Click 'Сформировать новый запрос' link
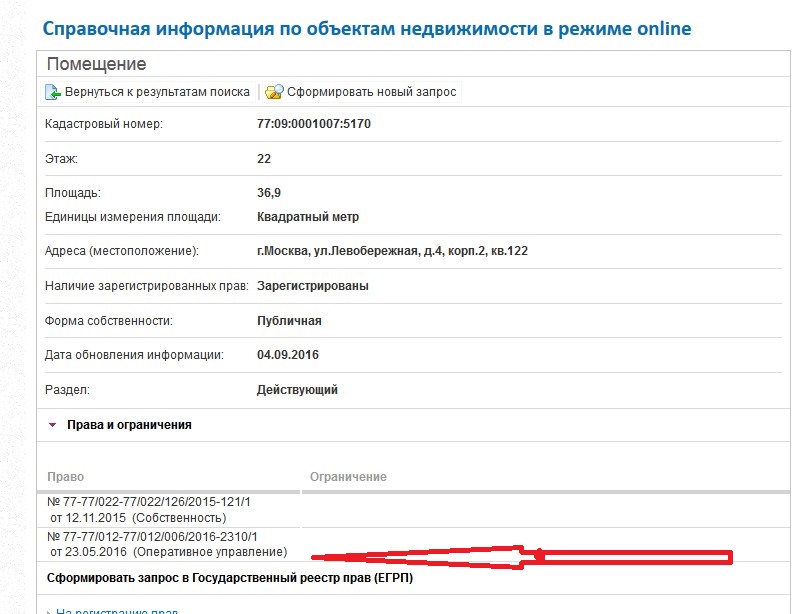The width and height of the screenshot is (796, 614). click(371, 92)
